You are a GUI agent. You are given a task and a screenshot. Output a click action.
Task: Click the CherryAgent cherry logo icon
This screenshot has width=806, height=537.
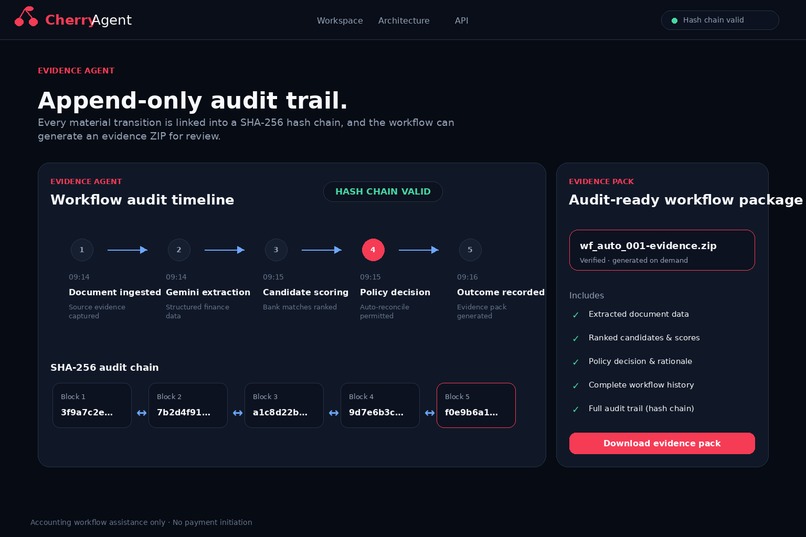pos(26,16)
